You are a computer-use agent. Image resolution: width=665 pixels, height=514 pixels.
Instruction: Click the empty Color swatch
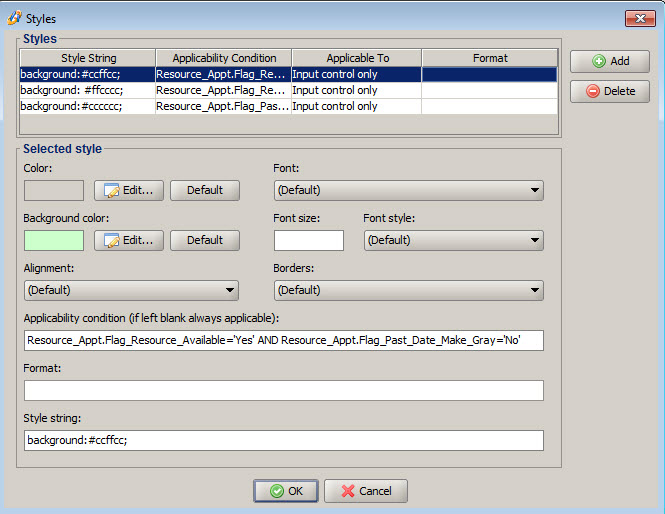(x=54, y=190)
